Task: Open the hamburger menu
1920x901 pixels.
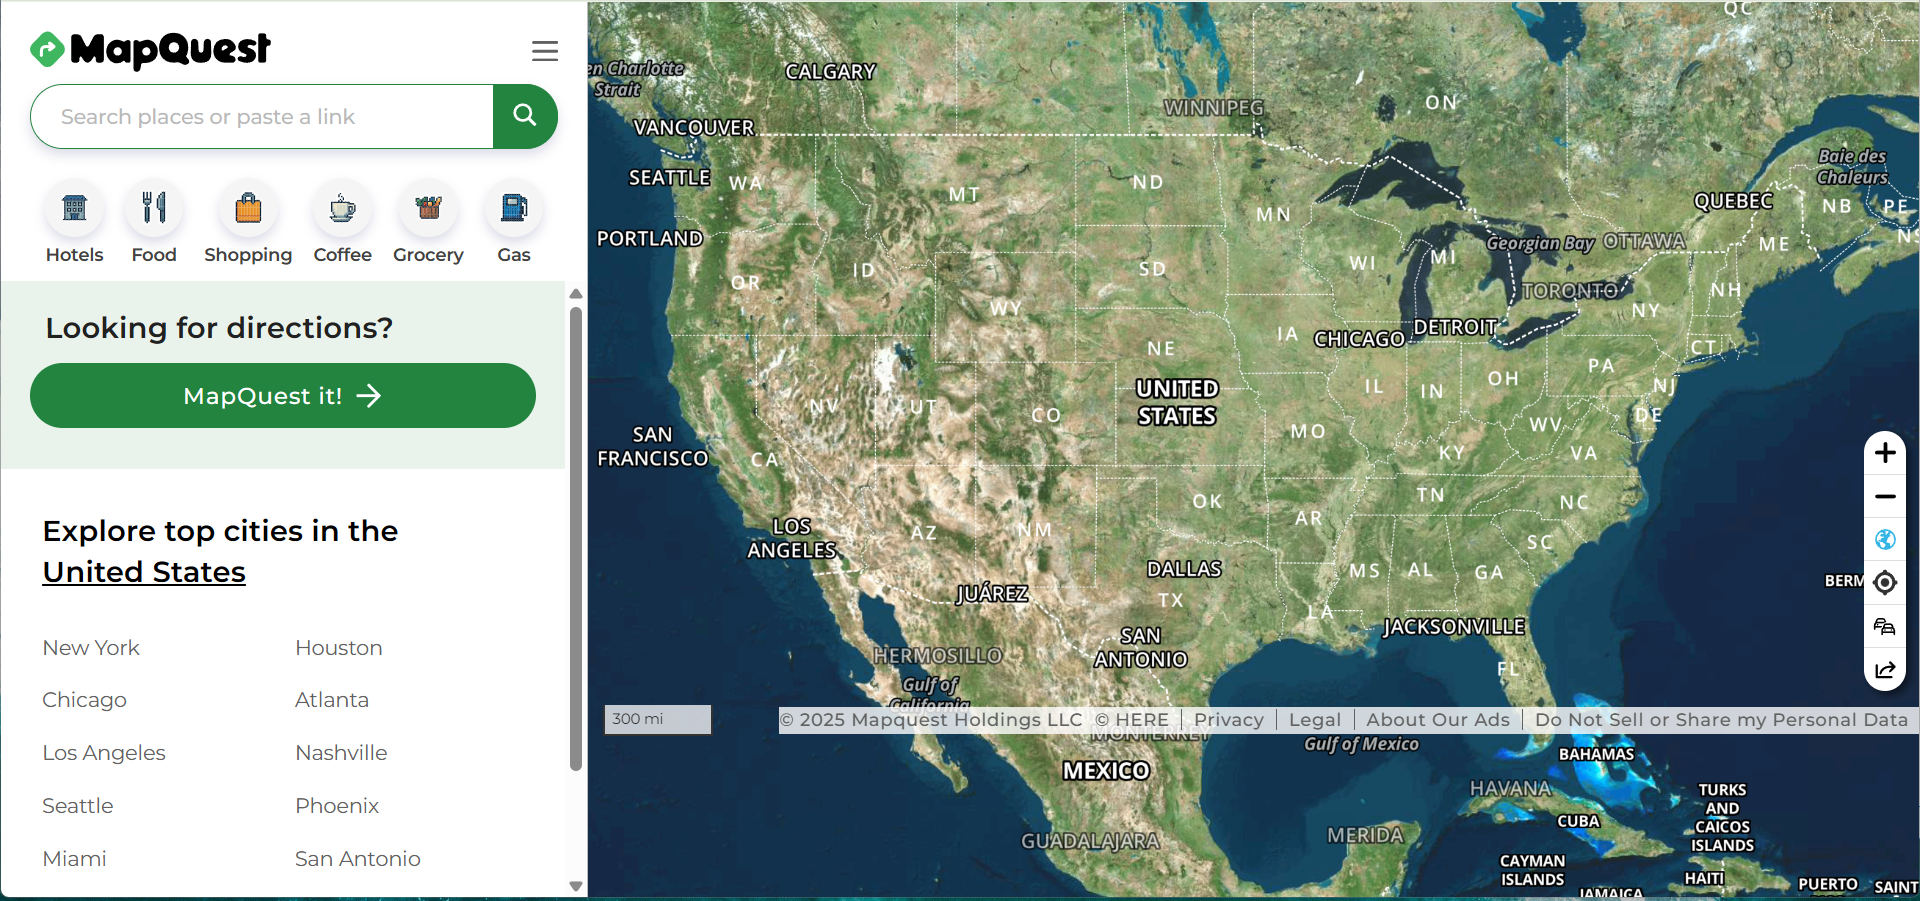Action: point(545,50)
